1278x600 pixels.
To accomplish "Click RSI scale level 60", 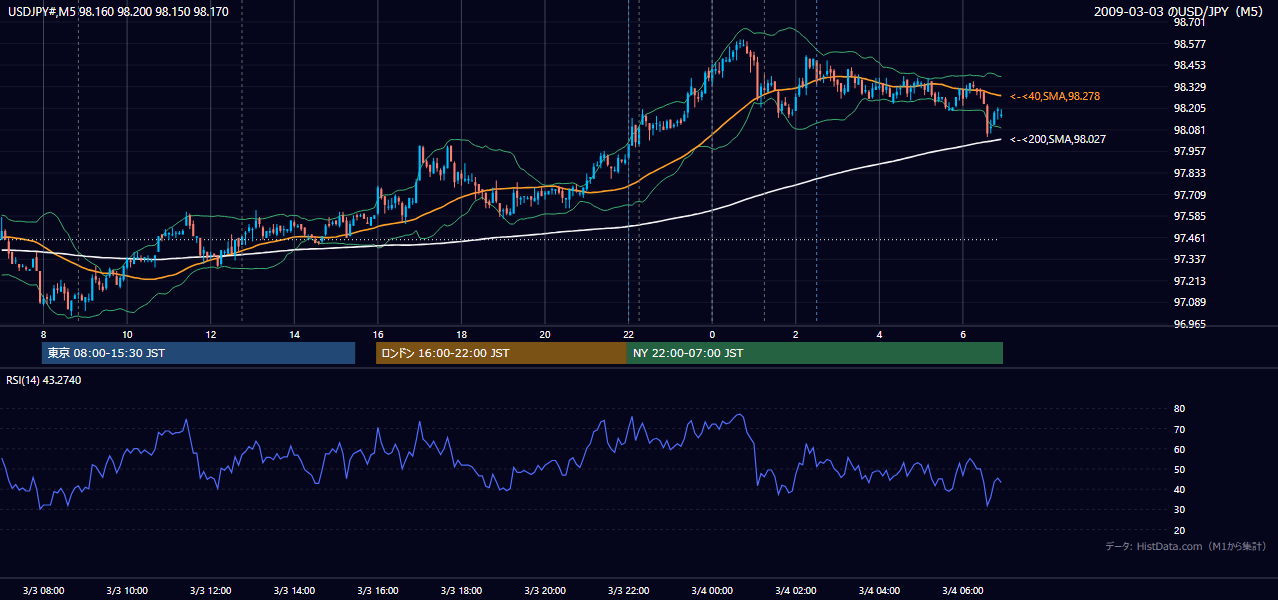I will pyautogui.click(x=1179, y=449).
